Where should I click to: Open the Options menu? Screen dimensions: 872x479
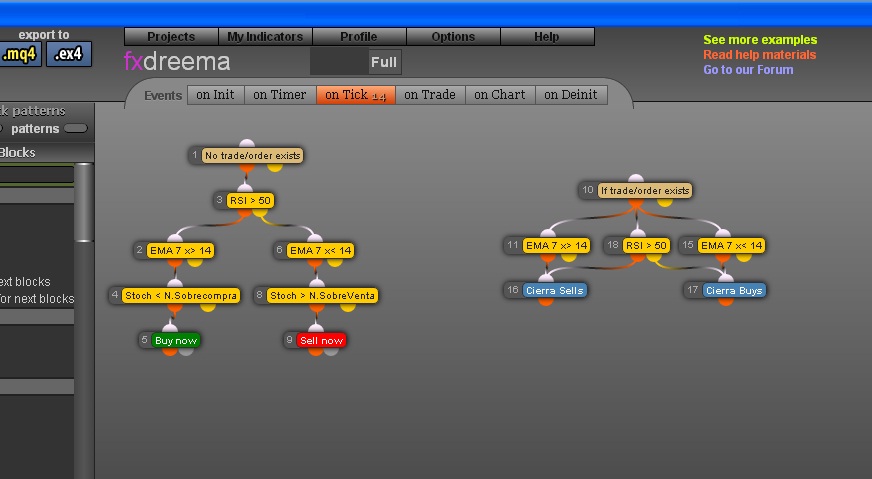point(453,37)
